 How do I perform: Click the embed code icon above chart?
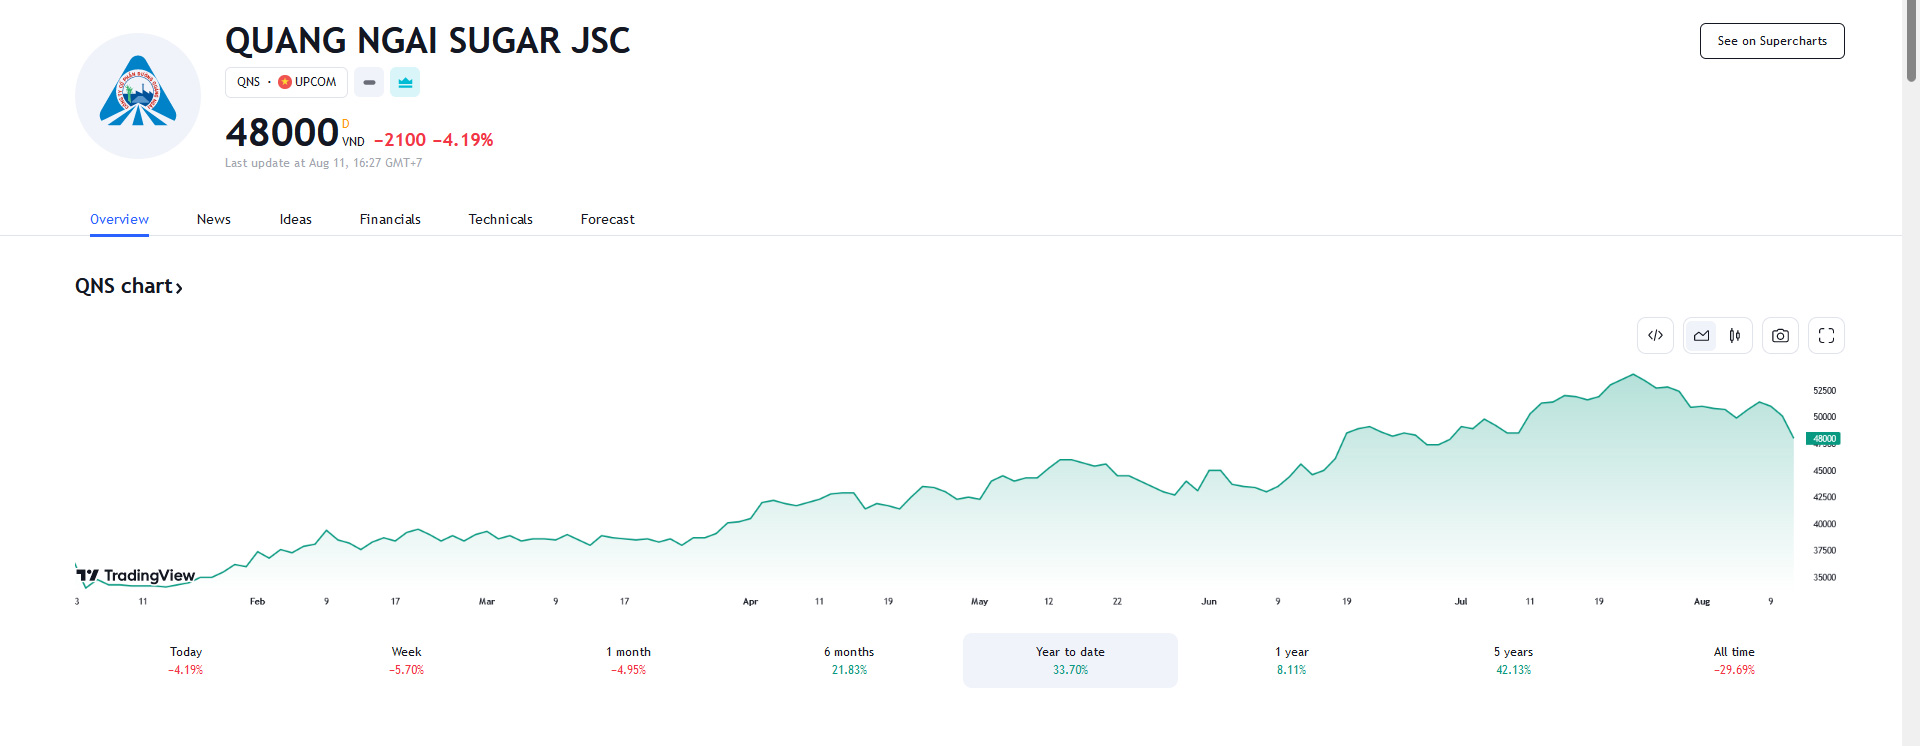1655,336
